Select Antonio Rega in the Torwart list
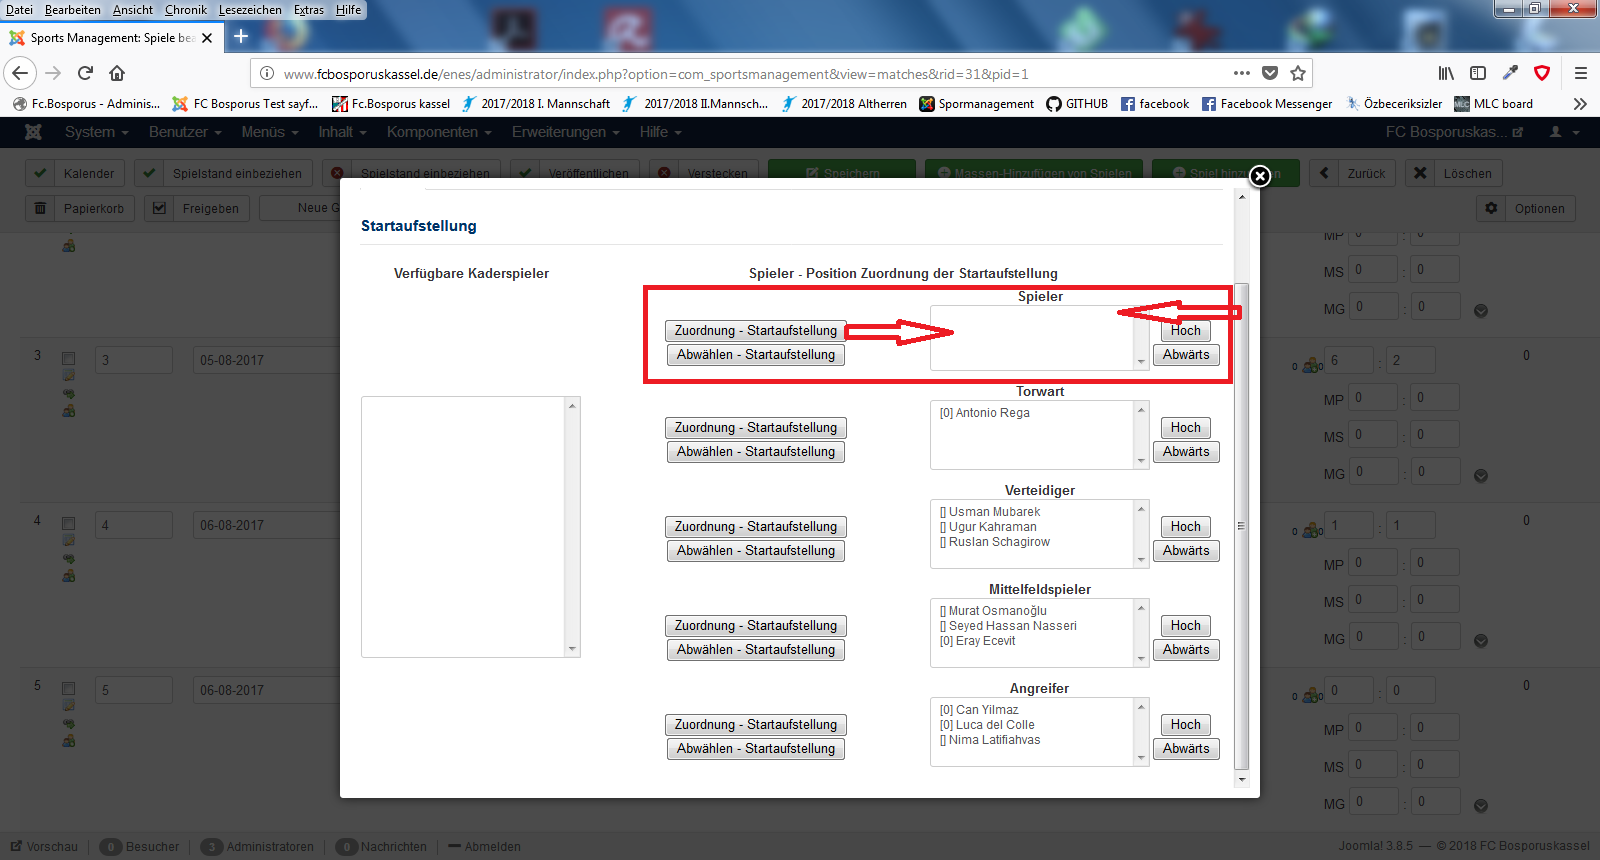Image resolution: width=1600 pixels, height=860 pixels. click(985, 413)
